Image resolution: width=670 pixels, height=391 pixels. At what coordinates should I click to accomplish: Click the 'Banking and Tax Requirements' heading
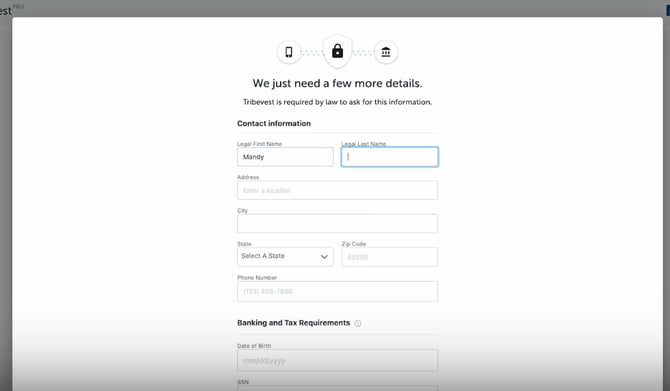(294, 323)
